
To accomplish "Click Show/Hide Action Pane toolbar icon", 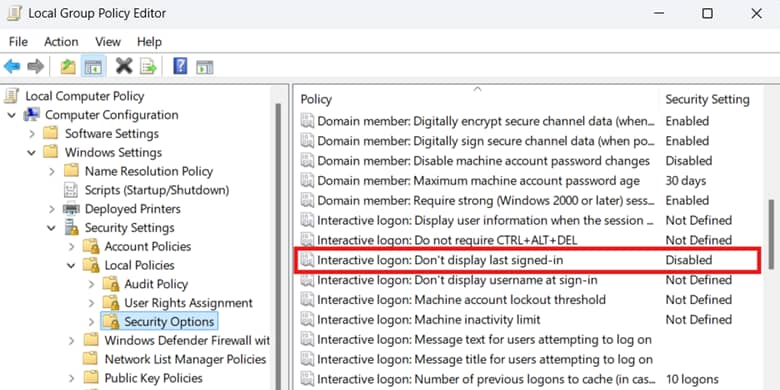I will pyautogui.click(x=204, y=67).
